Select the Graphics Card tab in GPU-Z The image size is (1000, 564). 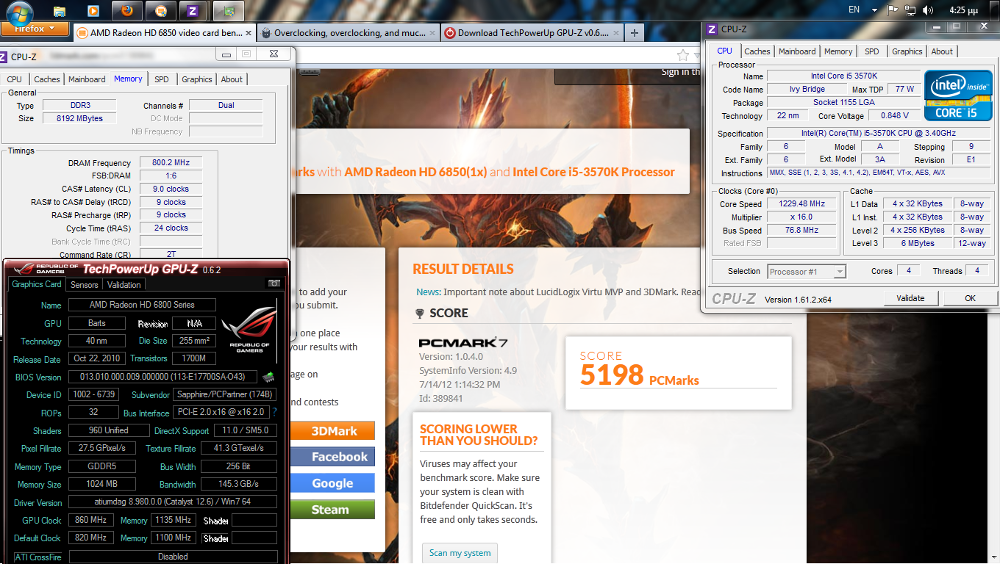pyautogui.click(x=36, y=284)
